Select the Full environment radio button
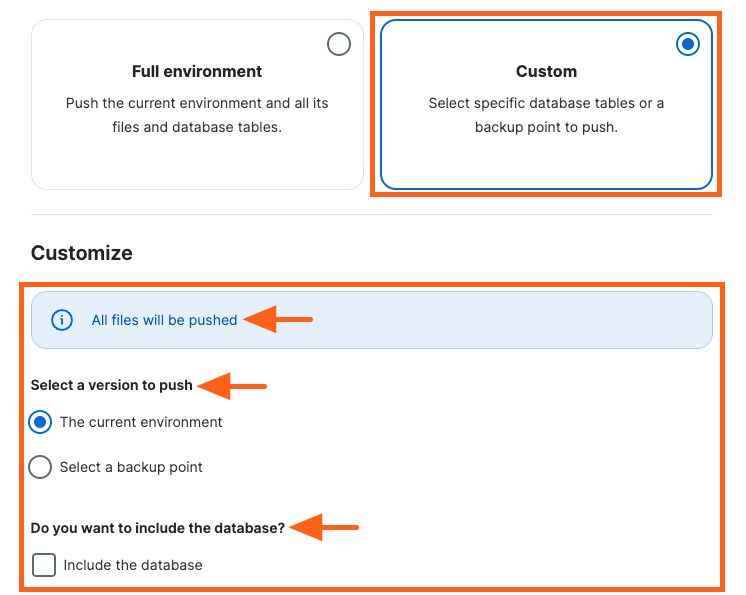 tap(339, 44)
